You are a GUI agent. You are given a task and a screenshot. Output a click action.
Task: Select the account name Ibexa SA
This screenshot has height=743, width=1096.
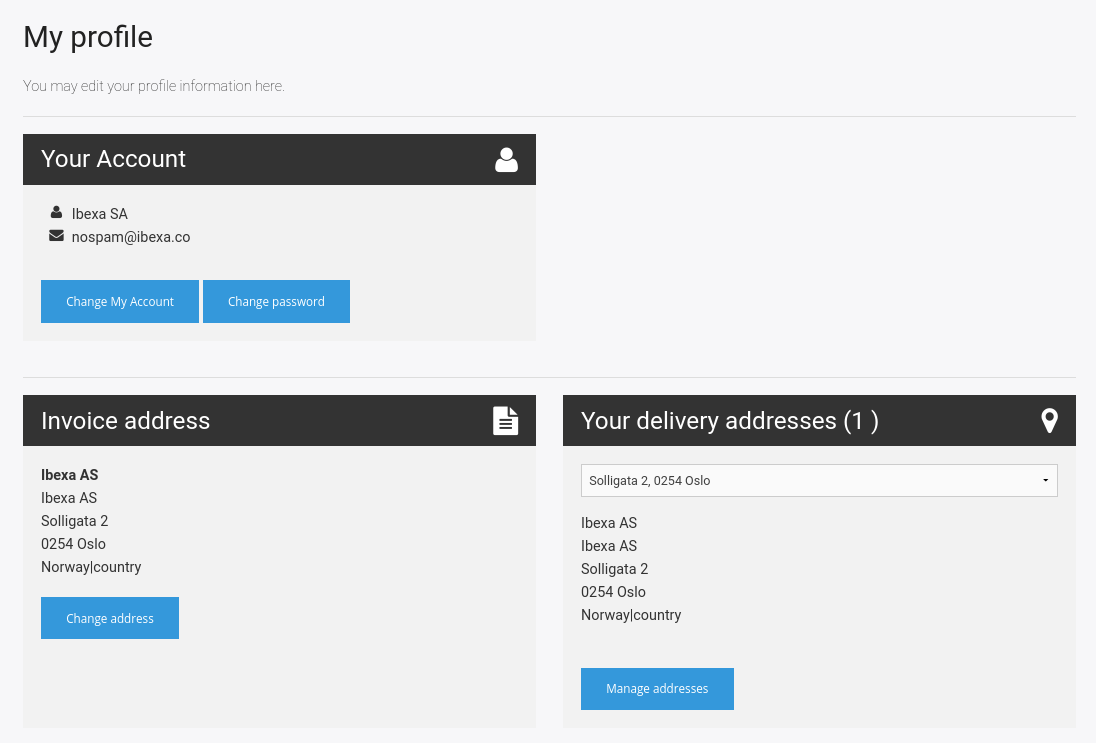click(x=100, y=214)
